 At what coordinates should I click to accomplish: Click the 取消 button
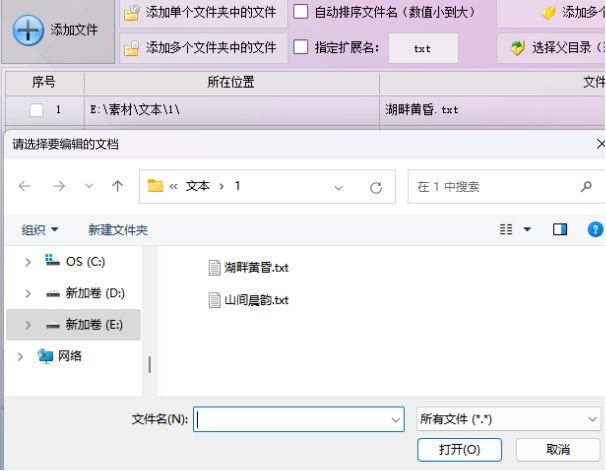click(x=558, y=450)
